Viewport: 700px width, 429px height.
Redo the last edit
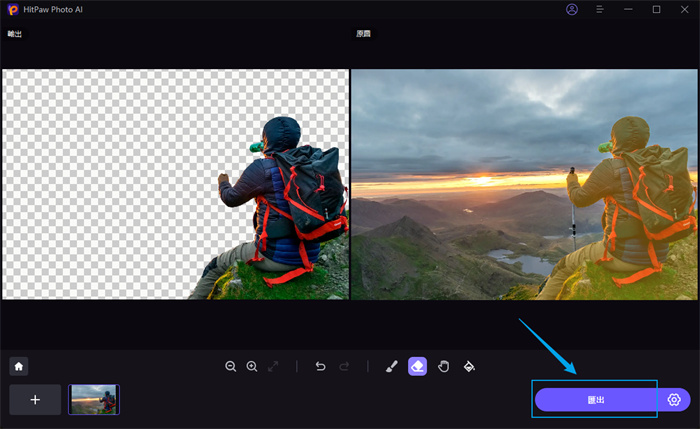coord(342,367)
